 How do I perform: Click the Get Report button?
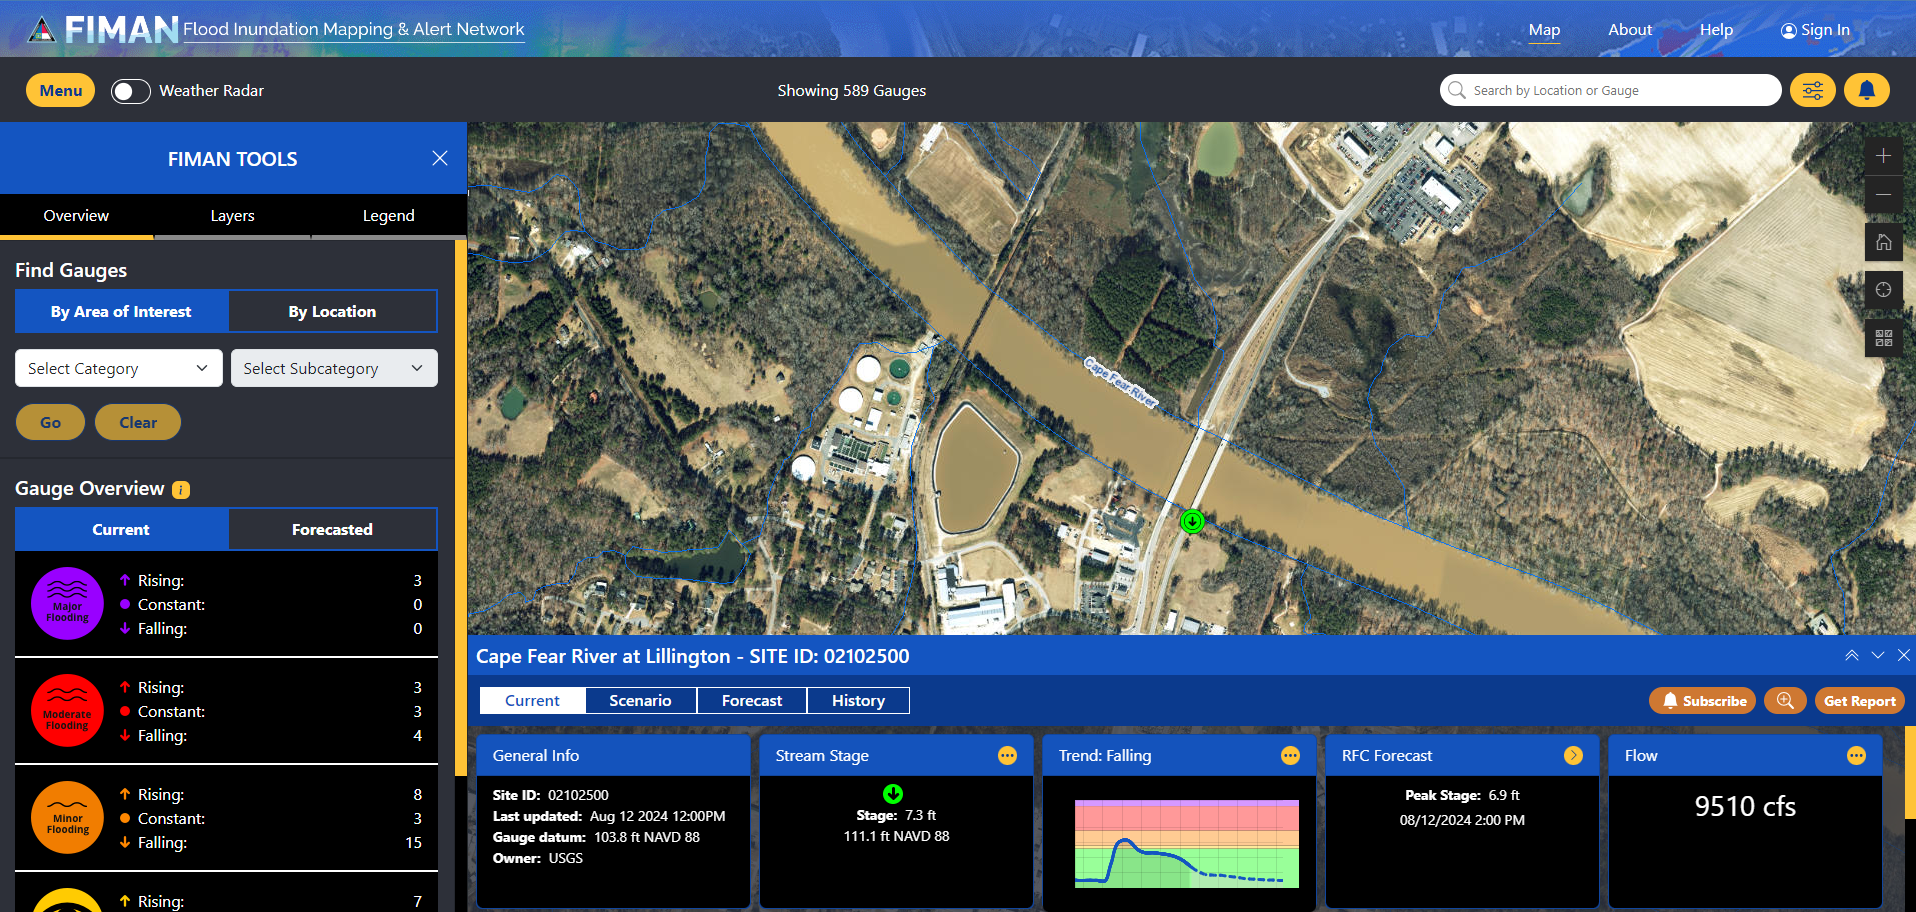pyautogui.click(x=1859, y=701)
